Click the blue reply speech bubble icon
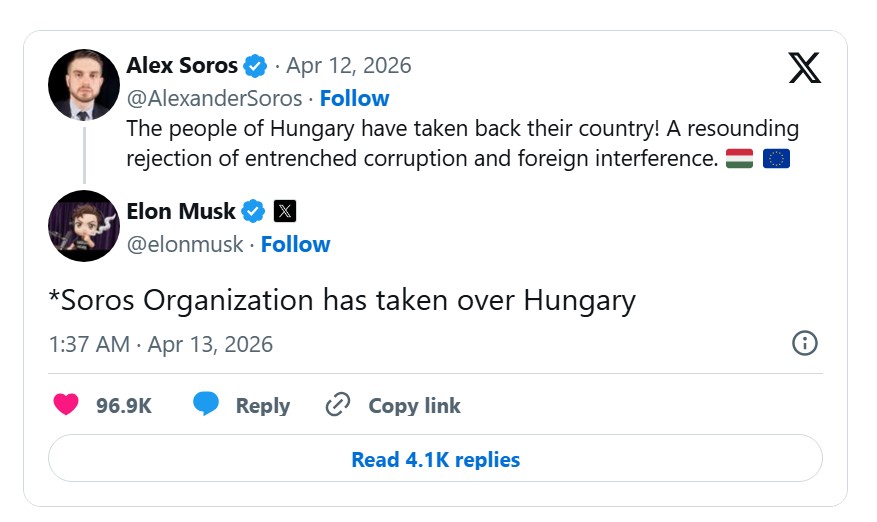The image size is (877, 522). point(206,405)
